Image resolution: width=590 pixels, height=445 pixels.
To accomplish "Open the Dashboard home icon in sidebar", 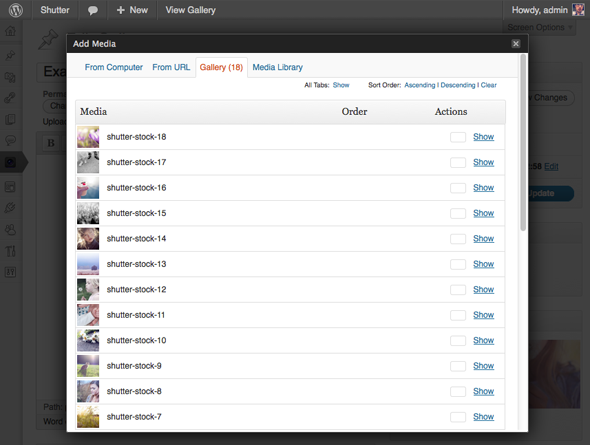I will pos(11,31).
